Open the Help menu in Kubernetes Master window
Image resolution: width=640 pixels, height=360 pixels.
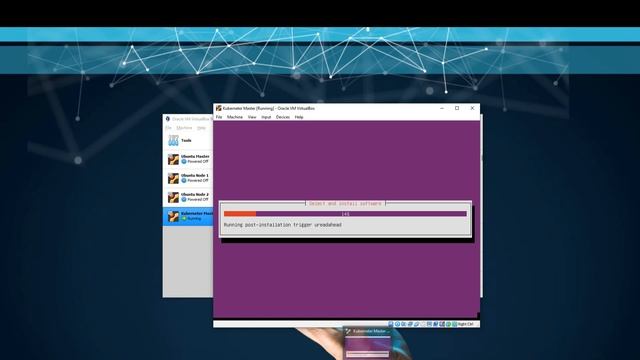[x=299, y=117]
